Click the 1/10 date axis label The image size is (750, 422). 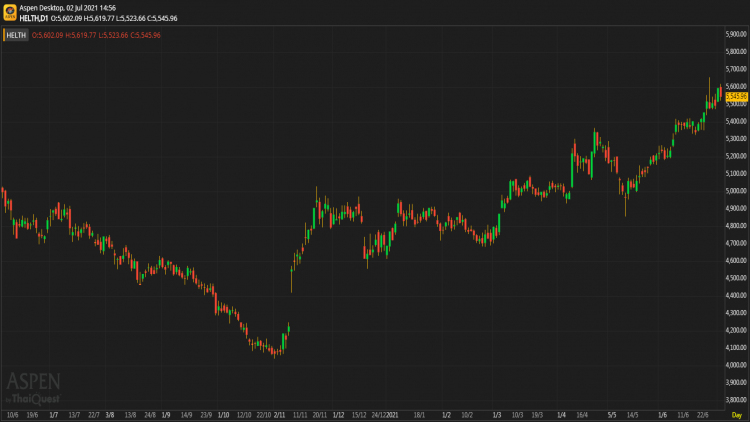[x=223, y=415]
